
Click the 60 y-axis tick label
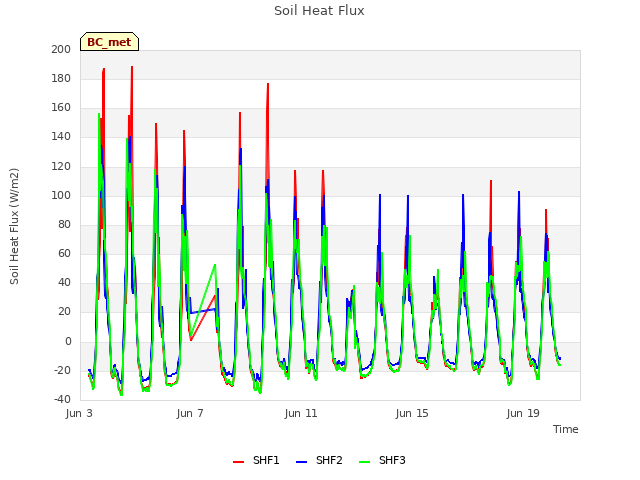[64, 253]
